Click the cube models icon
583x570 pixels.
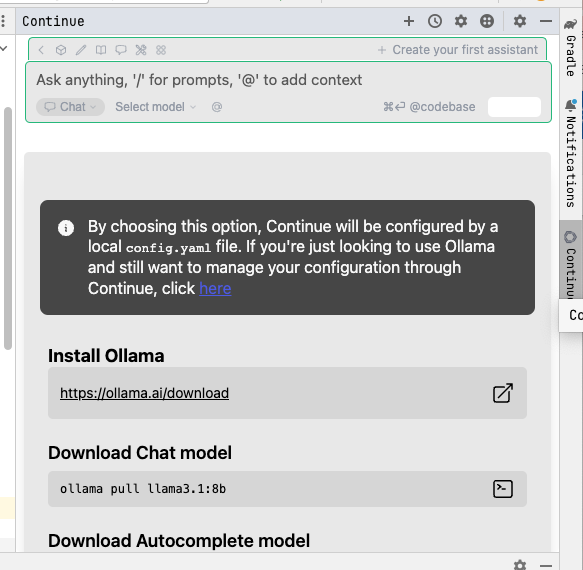(x=61, y=50)
